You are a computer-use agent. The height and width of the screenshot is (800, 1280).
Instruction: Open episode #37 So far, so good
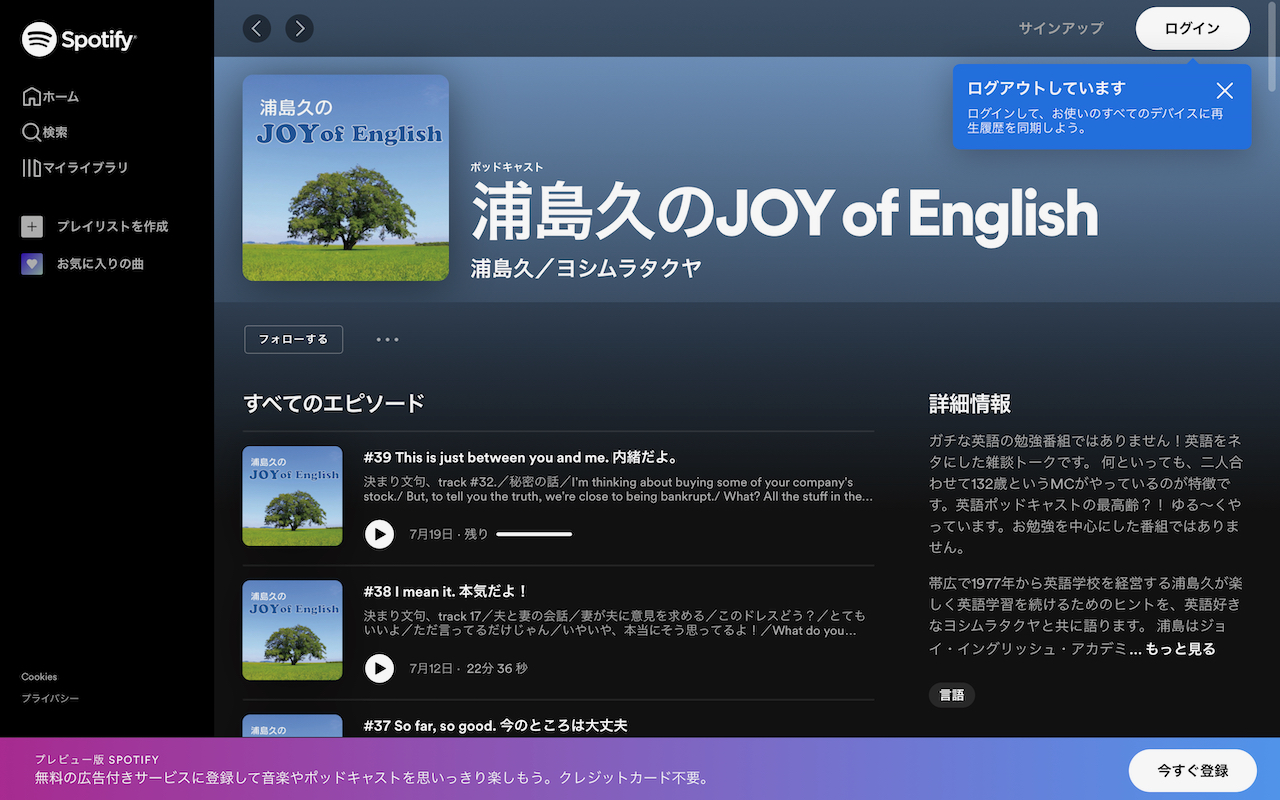pos(496,725)
